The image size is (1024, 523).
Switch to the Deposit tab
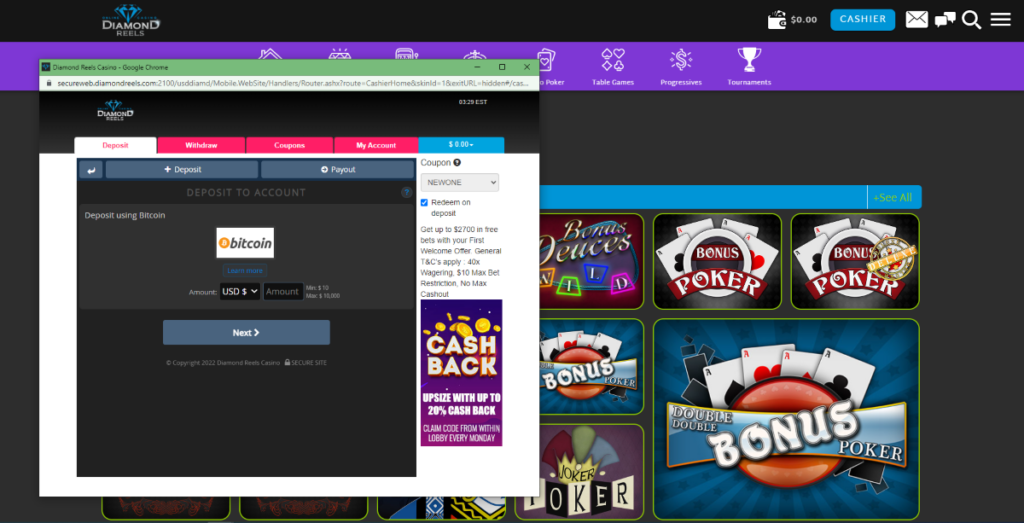point(116,145)
